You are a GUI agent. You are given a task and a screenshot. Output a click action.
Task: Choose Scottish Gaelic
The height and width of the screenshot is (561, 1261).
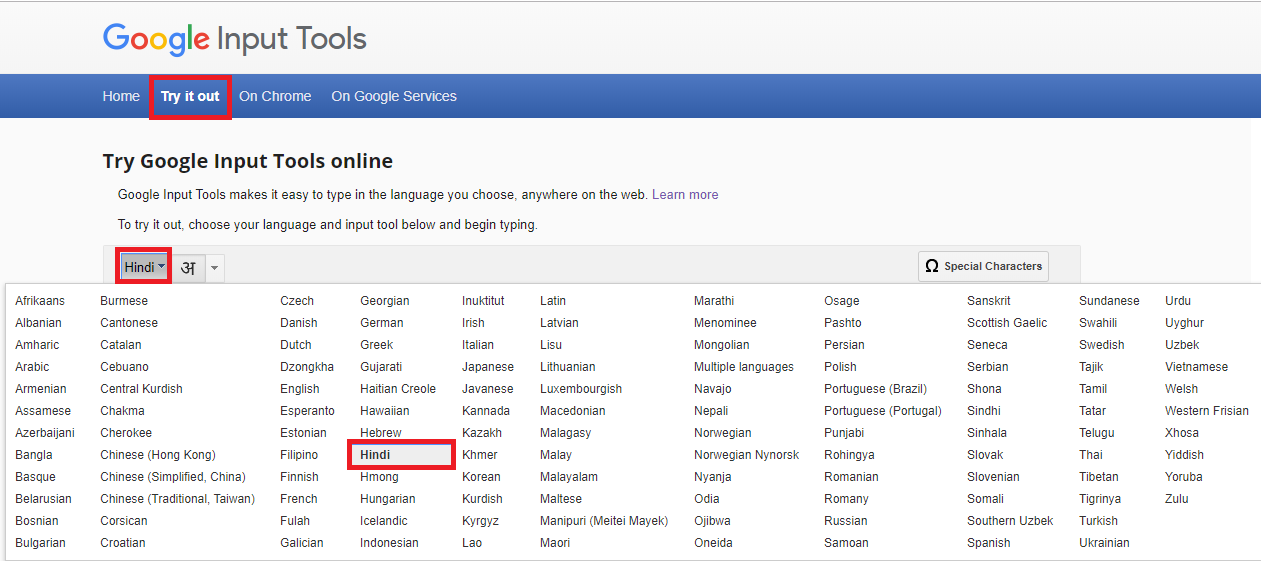click(1007, 322)
